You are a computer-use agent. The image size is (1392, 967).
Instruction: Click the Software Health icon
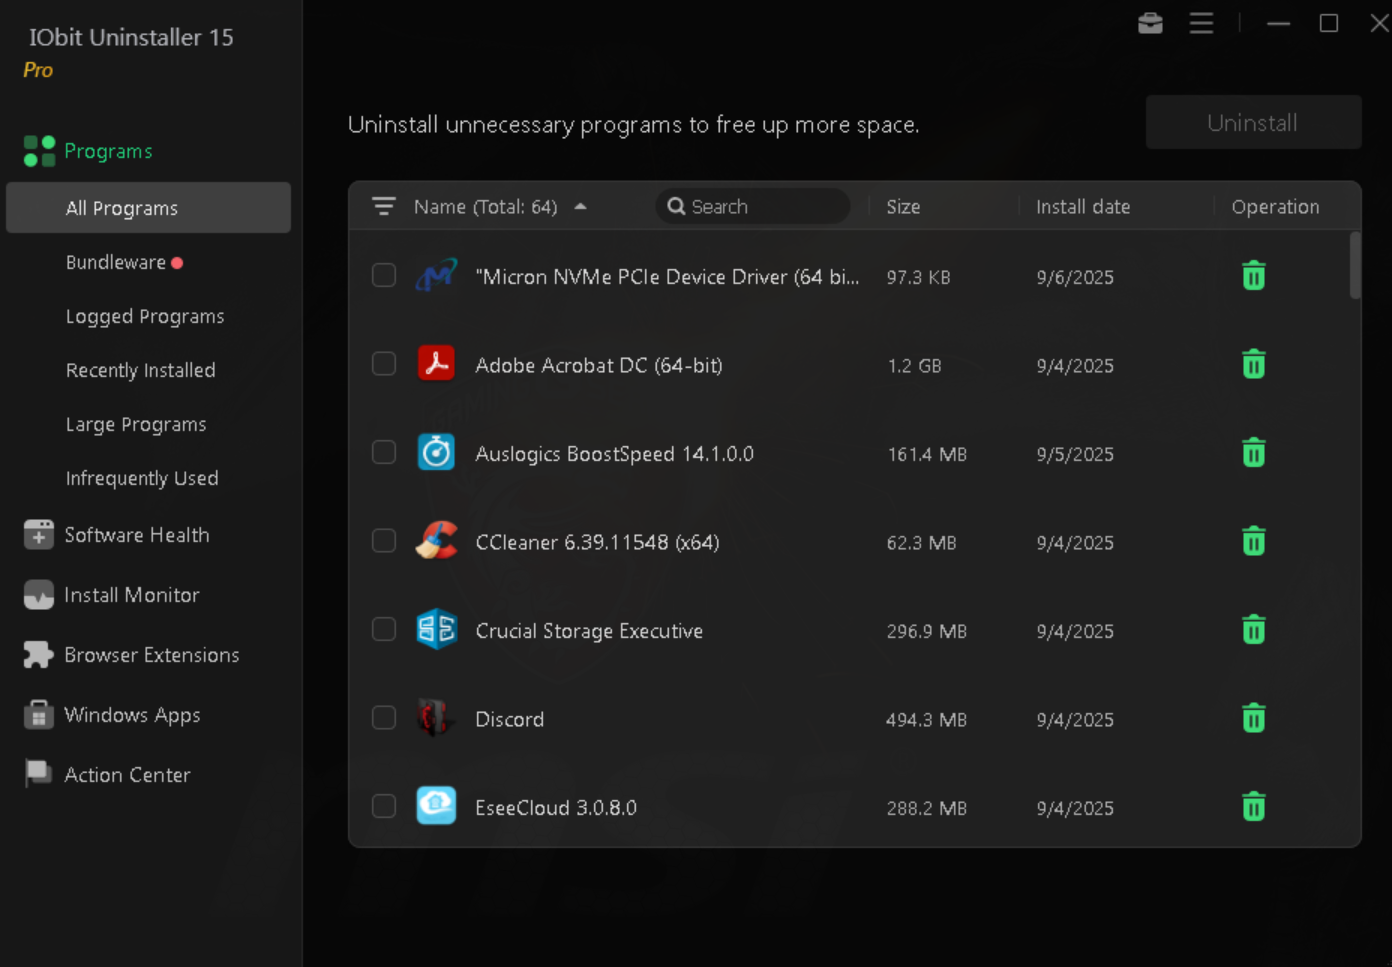click(x=38, y=535)
